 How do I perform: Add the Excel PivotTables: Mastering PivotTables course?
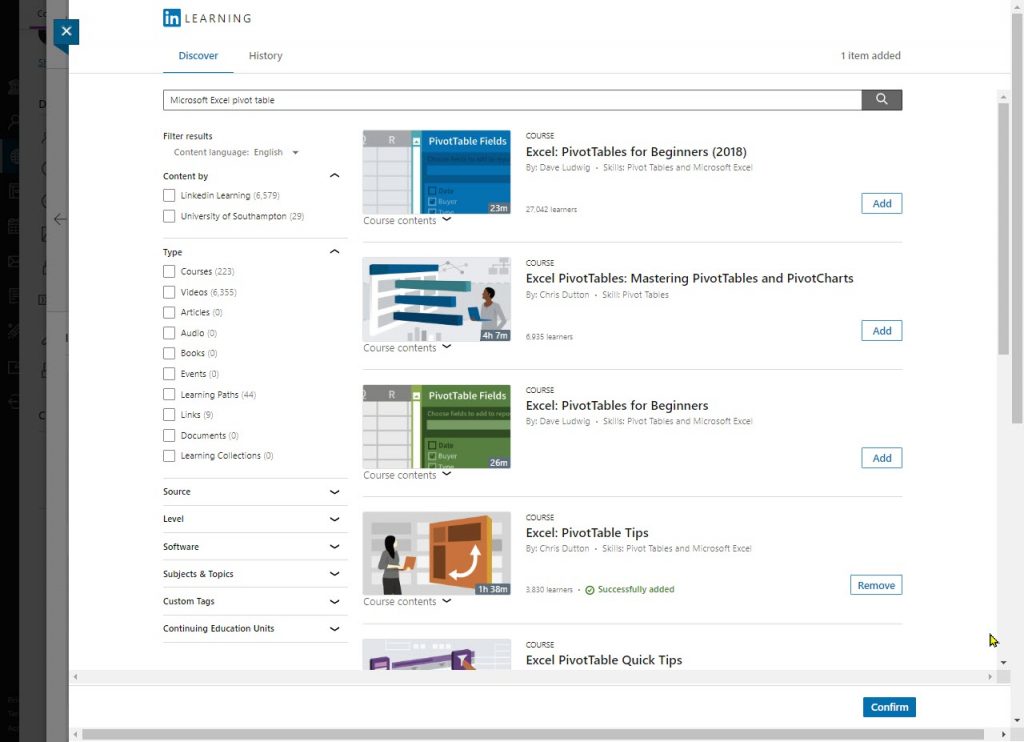point(881,330)
